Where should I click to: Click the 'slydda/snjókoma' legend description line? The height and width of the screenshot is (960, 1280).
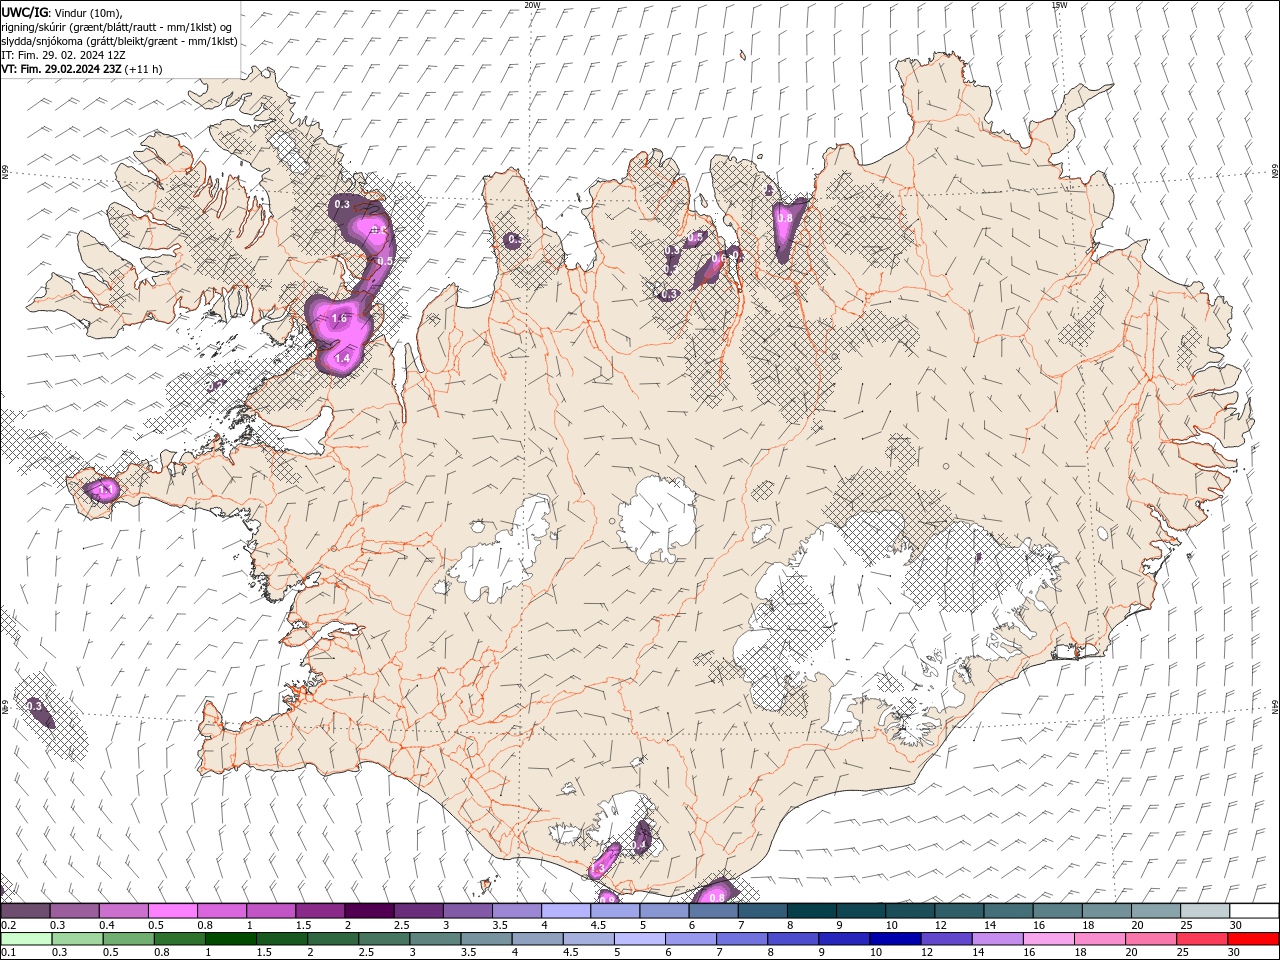(119, 41)
